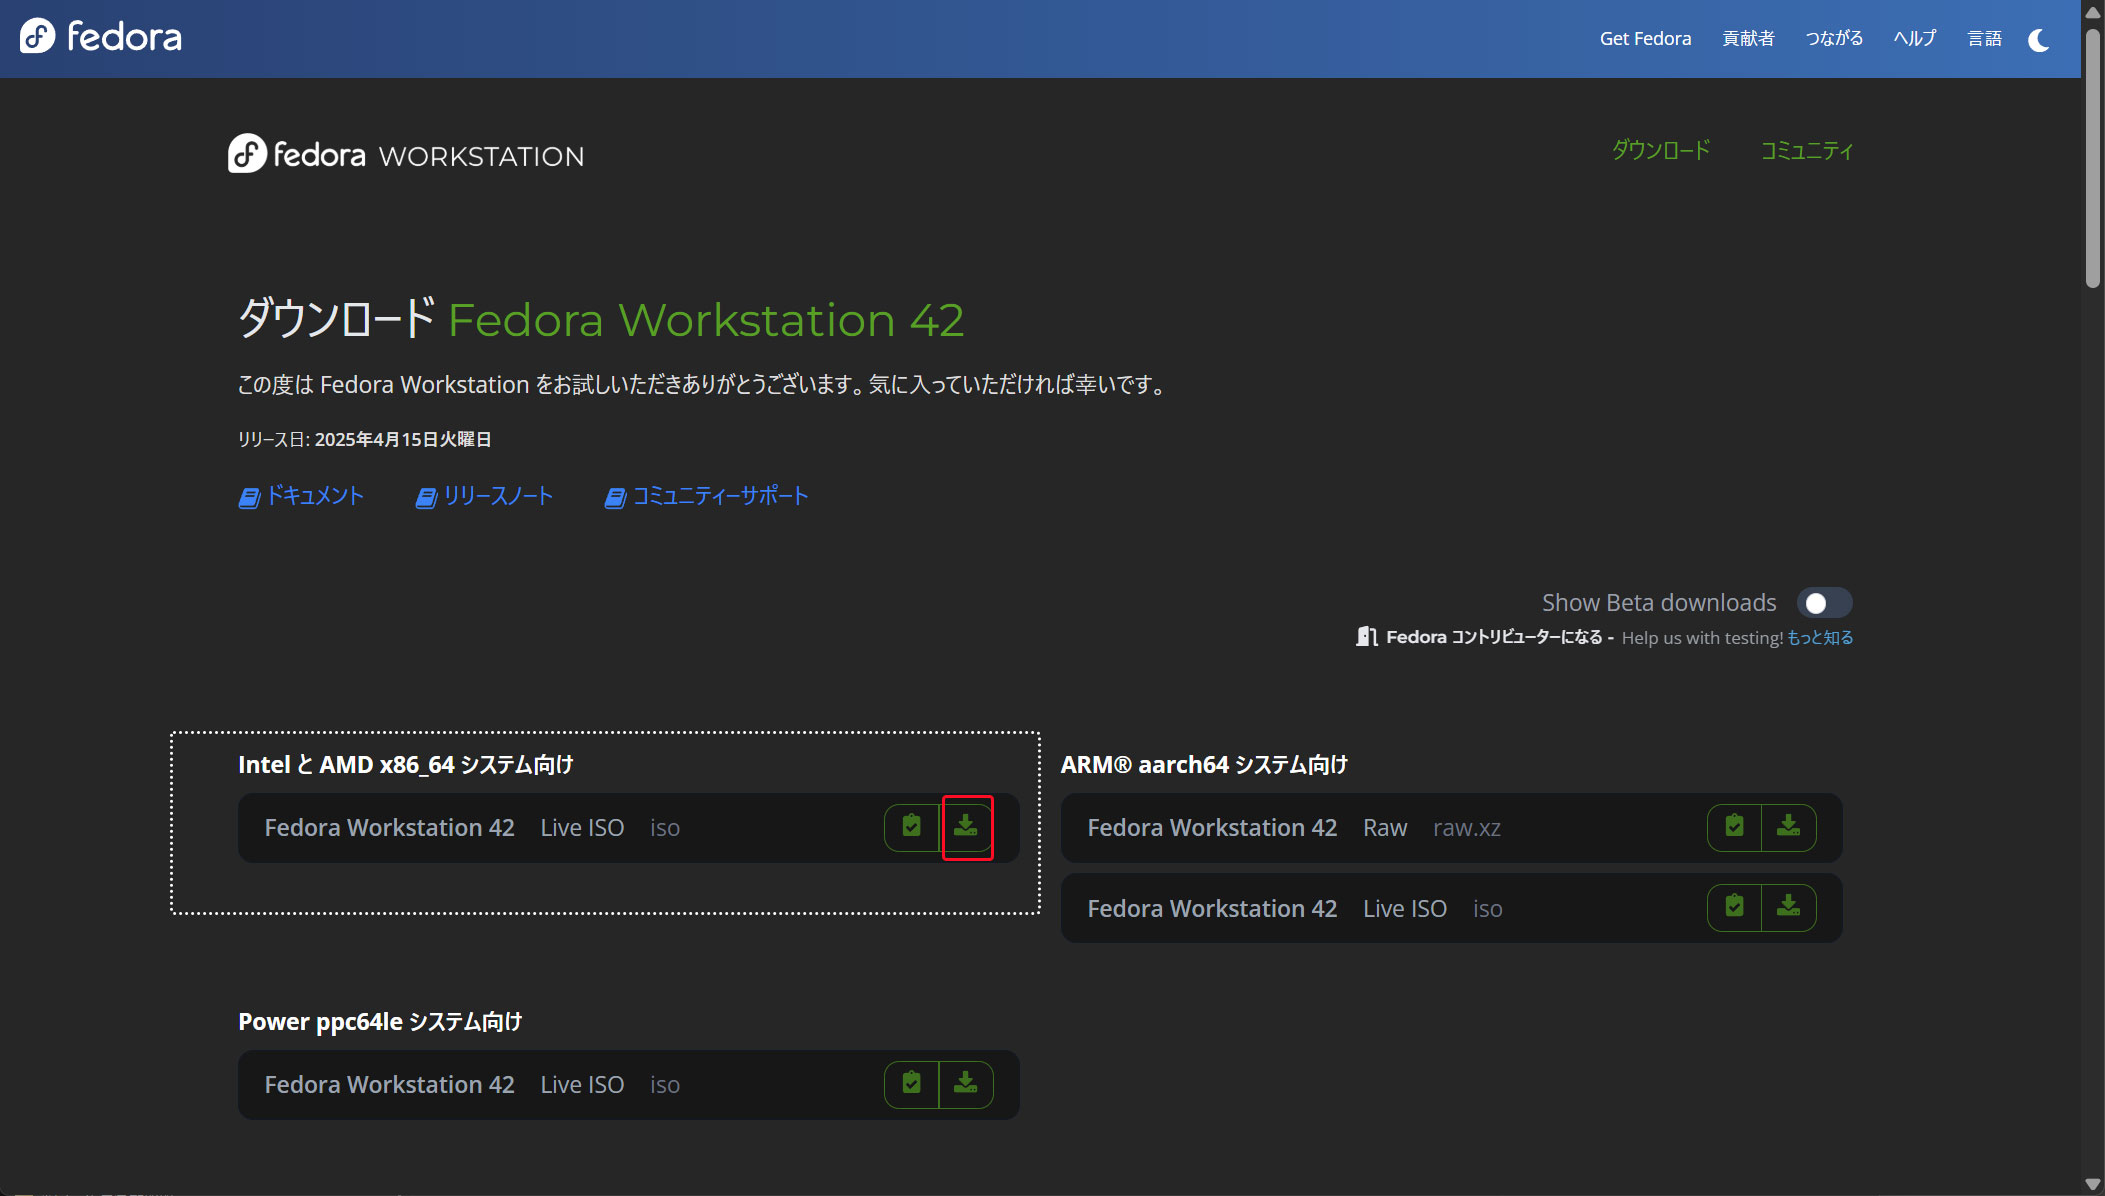2105x1196 pixels.
Task: Go to ダウンロード section link
Action: pos(1661,150)
